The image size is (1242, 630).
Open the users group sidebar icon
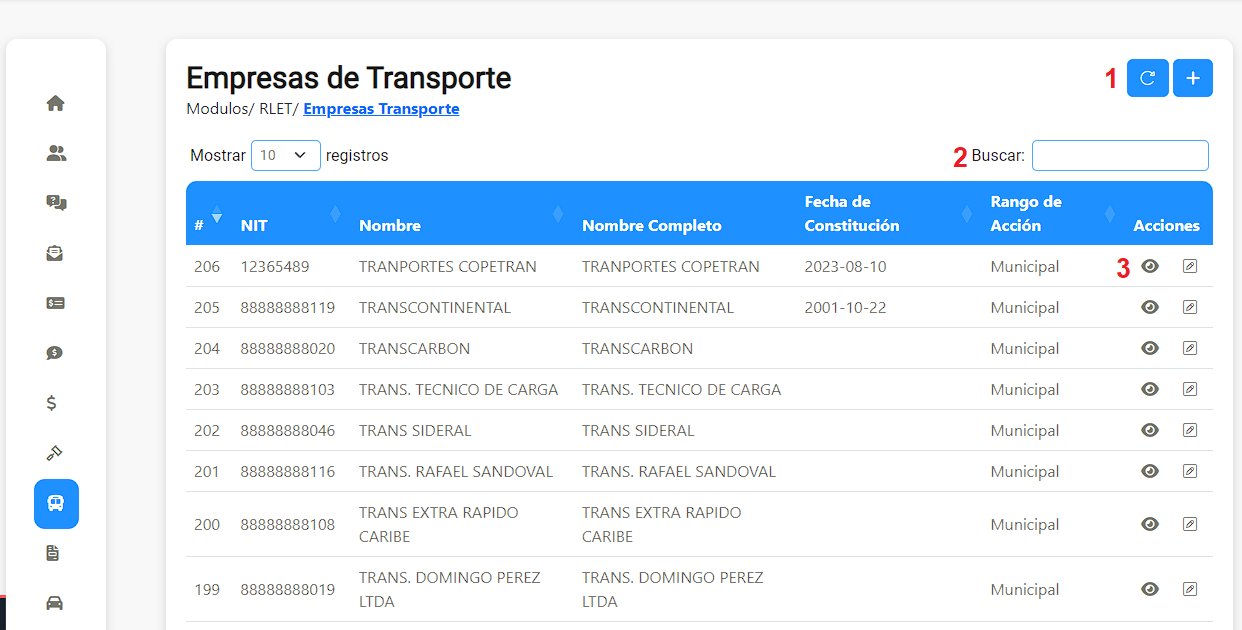click(56, 153)
